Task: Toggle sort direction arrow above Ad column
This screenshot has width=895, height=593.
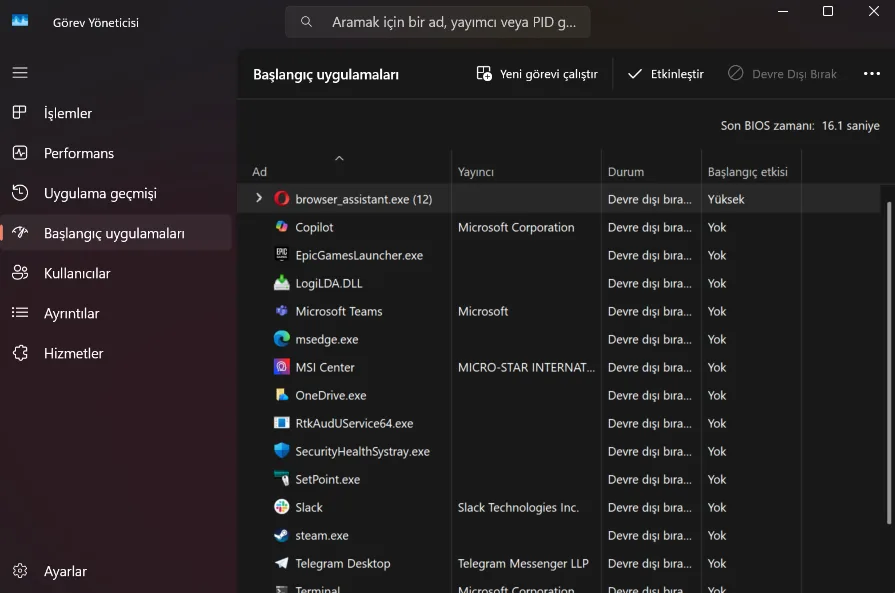Action: coord(339,158)
